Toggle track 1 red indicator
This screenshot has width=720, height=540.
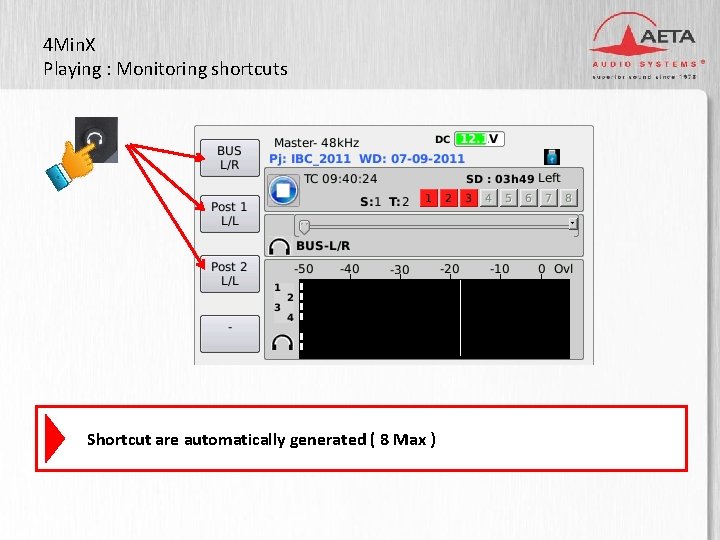(x=428, y=198)
